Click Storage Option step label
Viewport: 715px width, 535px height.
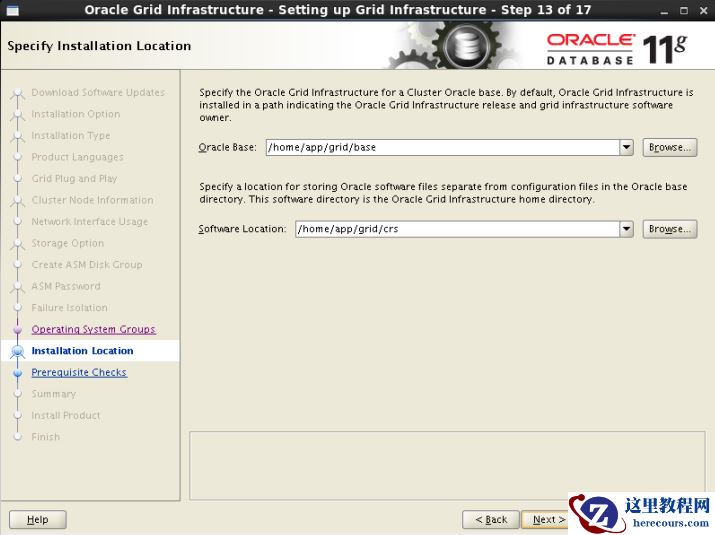(x=67, y=243)
